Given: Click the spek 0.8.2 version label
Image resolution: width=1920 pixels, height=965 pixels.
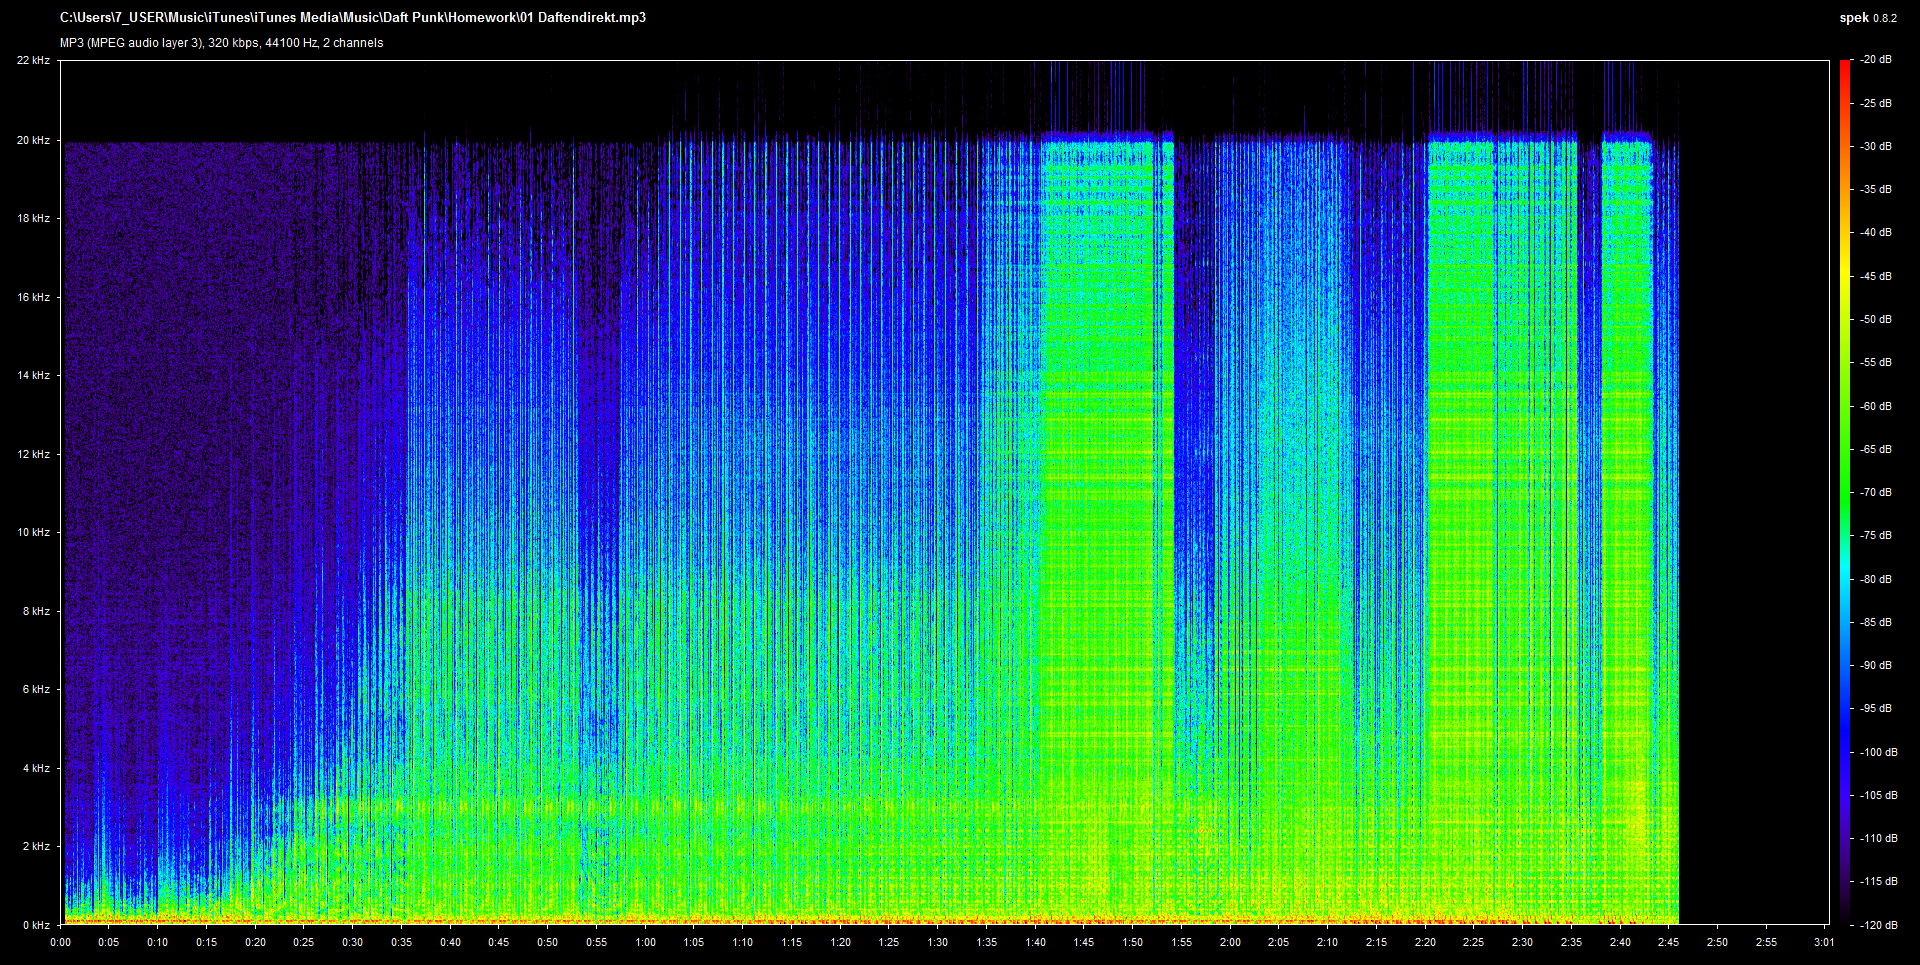Looking at the screenshot, I should click(1868, 18).
